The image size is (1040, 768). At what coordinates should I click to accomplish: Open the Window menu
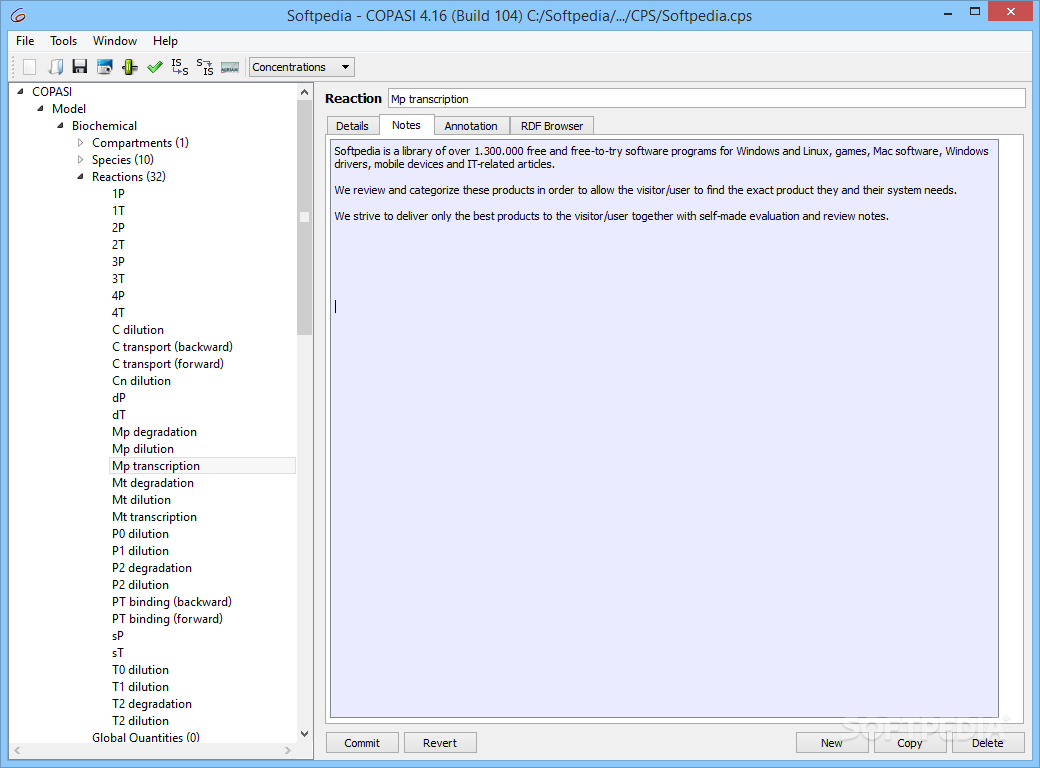[x=115, y=40]
